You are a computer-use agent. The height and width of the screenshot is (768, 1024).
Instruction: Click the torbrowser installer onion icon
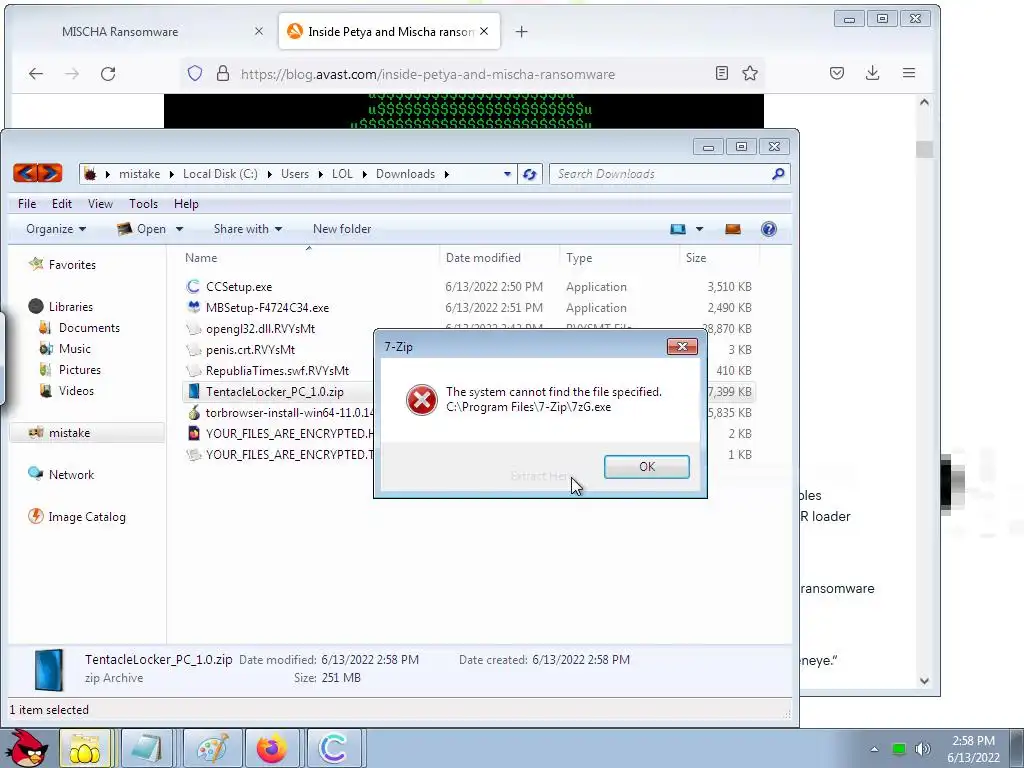[193, 413]
